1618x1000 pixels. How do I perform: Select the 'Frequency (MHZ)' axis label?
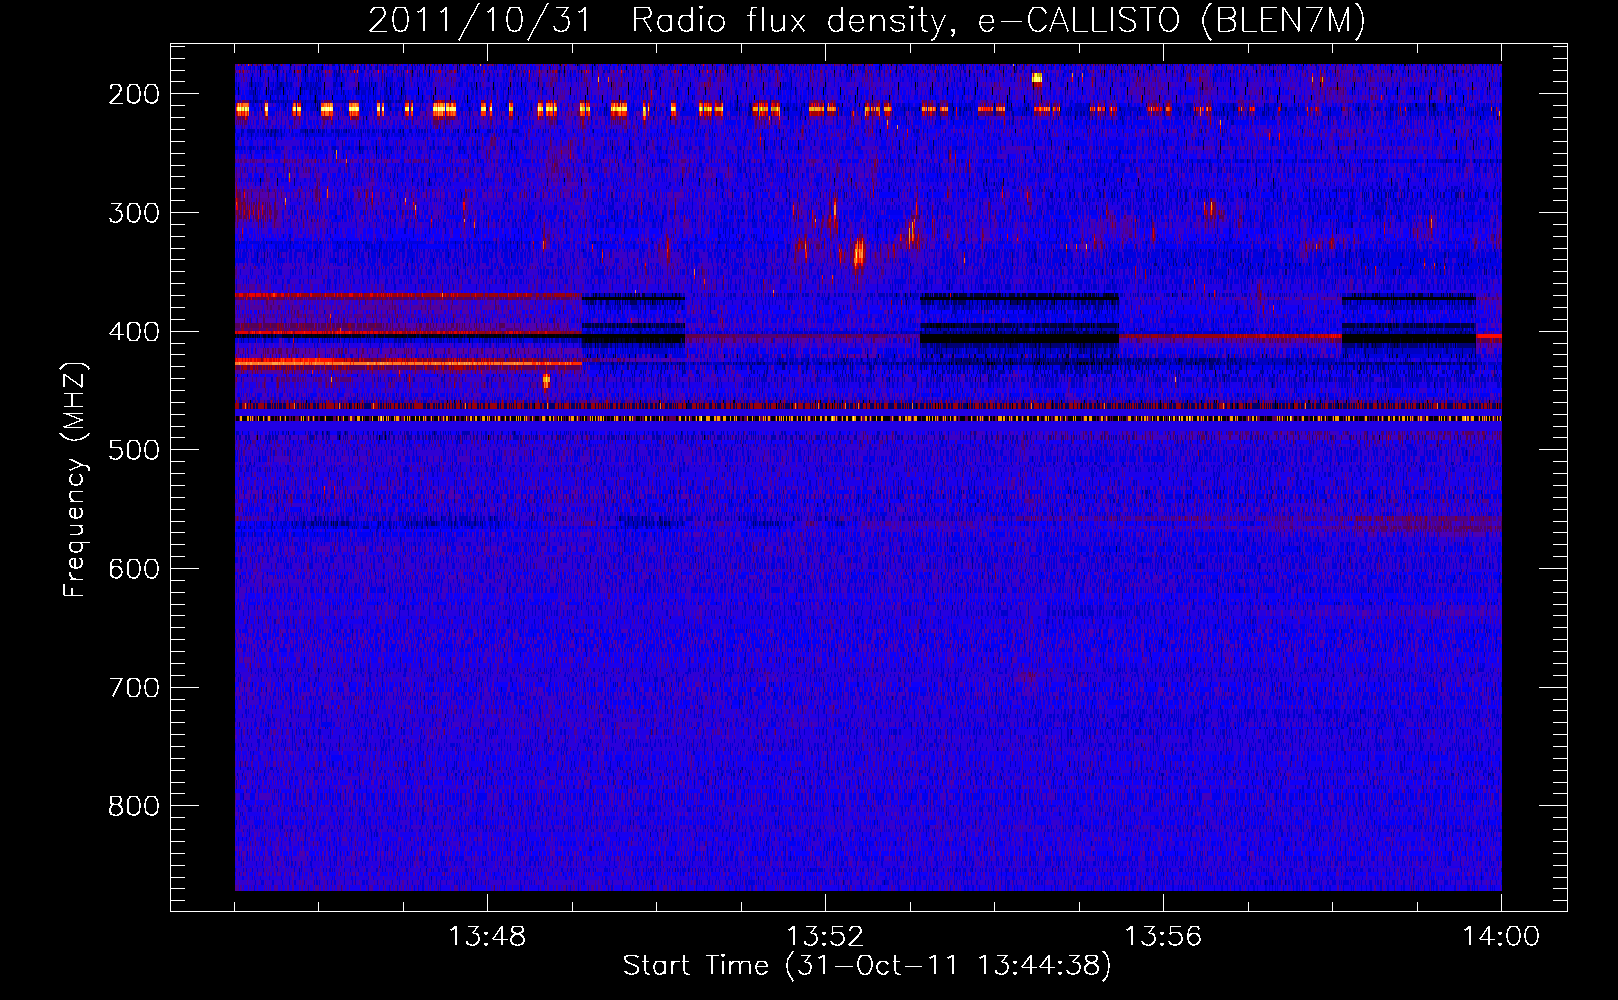point(75,479)
